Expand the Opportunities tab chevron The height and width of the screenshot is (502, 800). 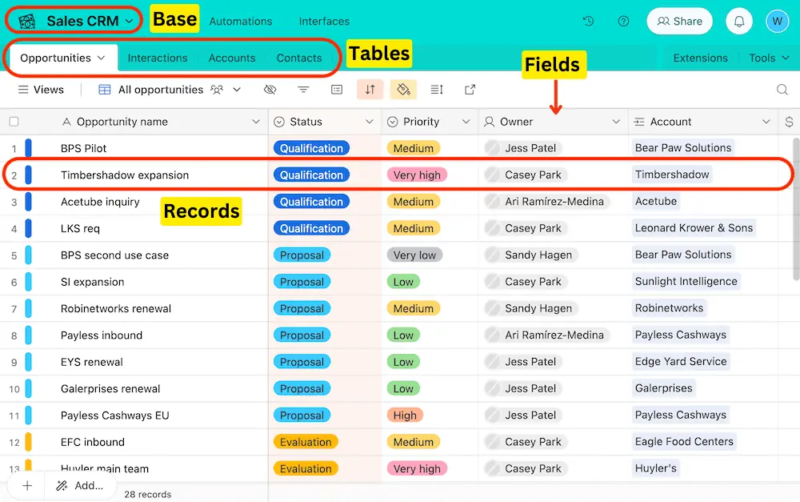pyautogui.click(x=101, y=58)
